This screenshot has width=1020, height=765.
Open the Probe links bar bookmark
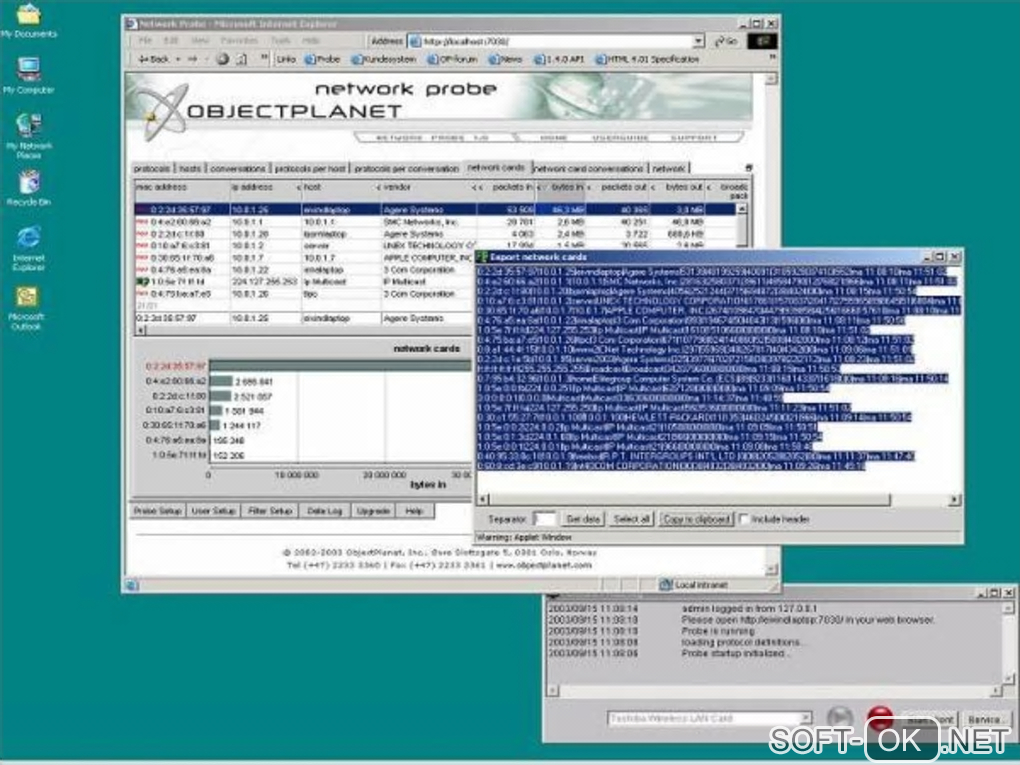323,59
